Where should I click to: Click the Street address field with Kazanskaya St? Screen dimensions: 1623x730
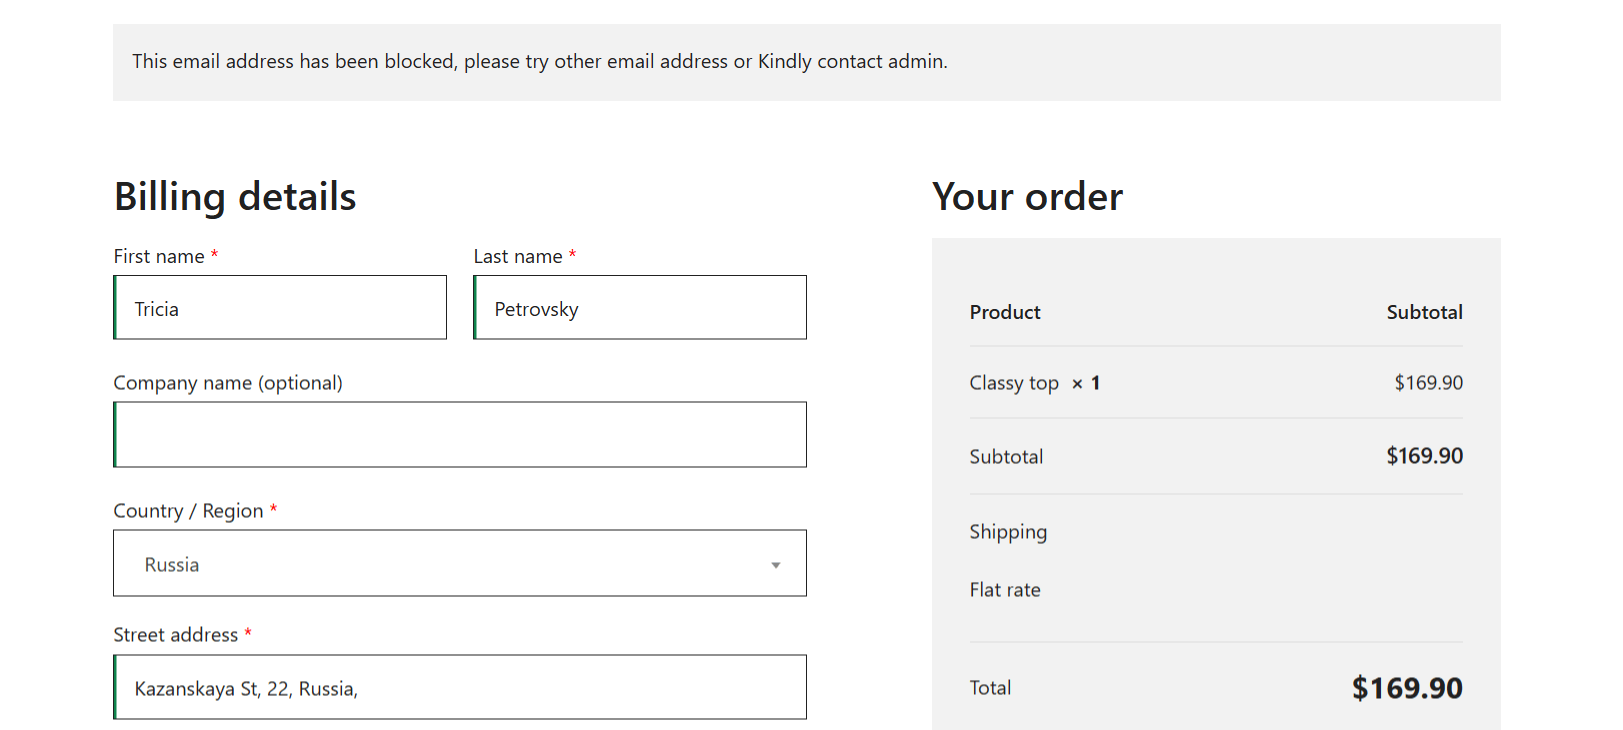459,687
